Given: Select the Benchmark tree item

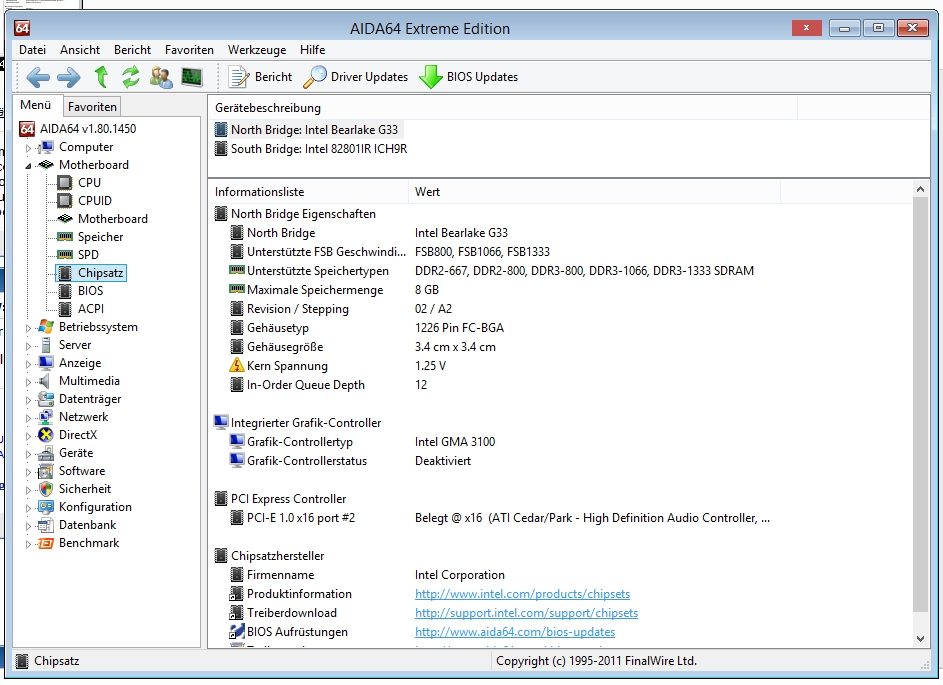Looking at the screenshot, I should [x=89, y=544].
